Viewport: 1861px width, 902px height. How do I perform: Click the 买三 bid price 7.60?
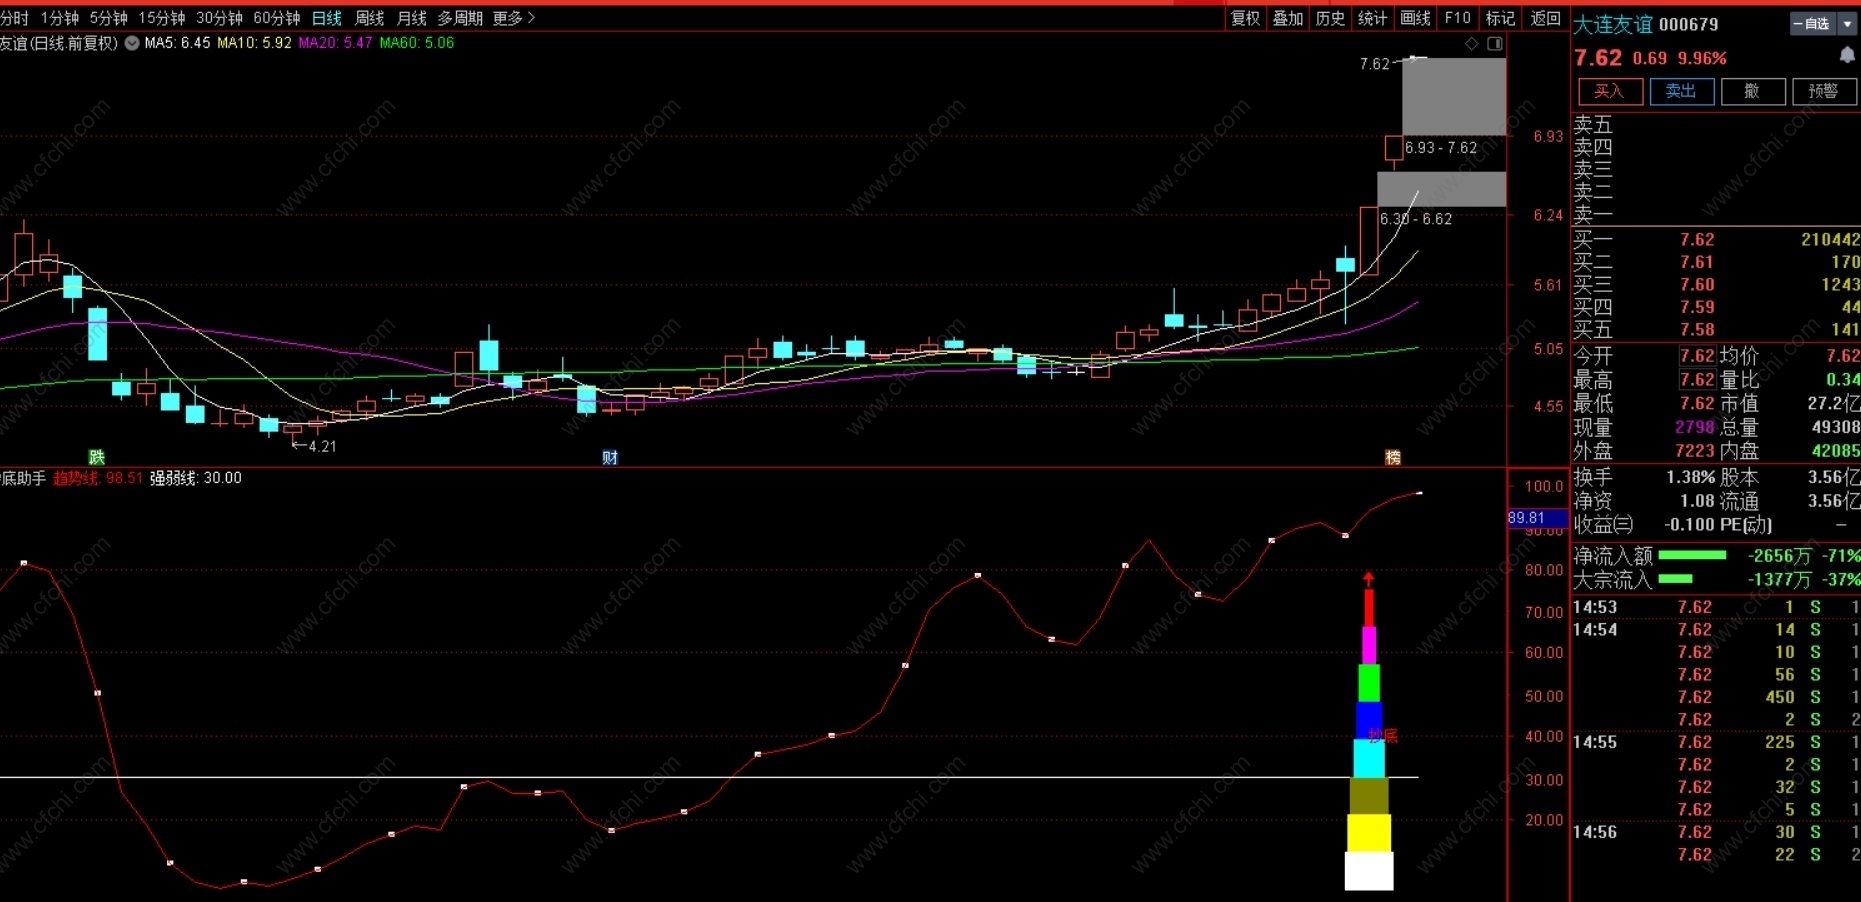point(1697,284)
